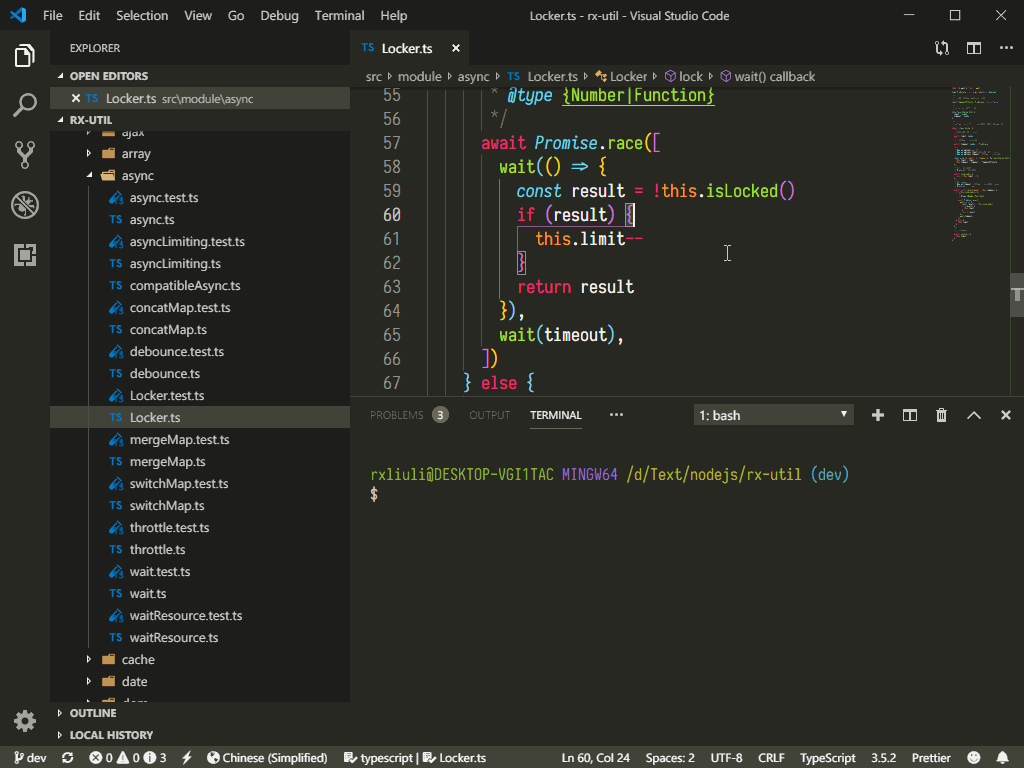Open the Search panel in the activity bar
This screenshot has height=768, width=1024.
[x=25, y=104]
